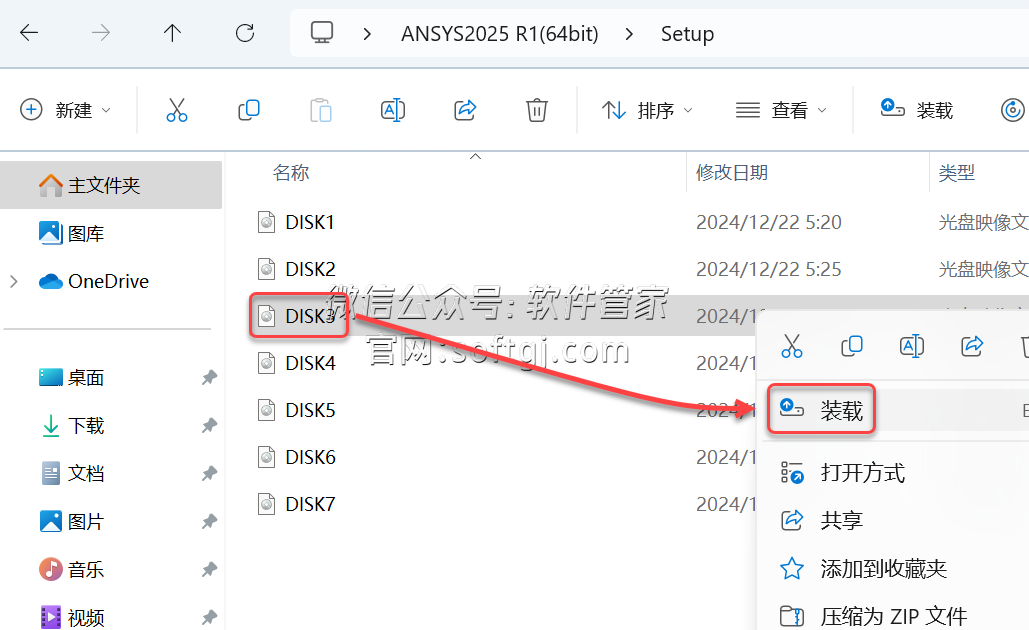Open the 排序 sort dropdown
The height and width of the screenshot is (630, 1029).
point(647,110)
